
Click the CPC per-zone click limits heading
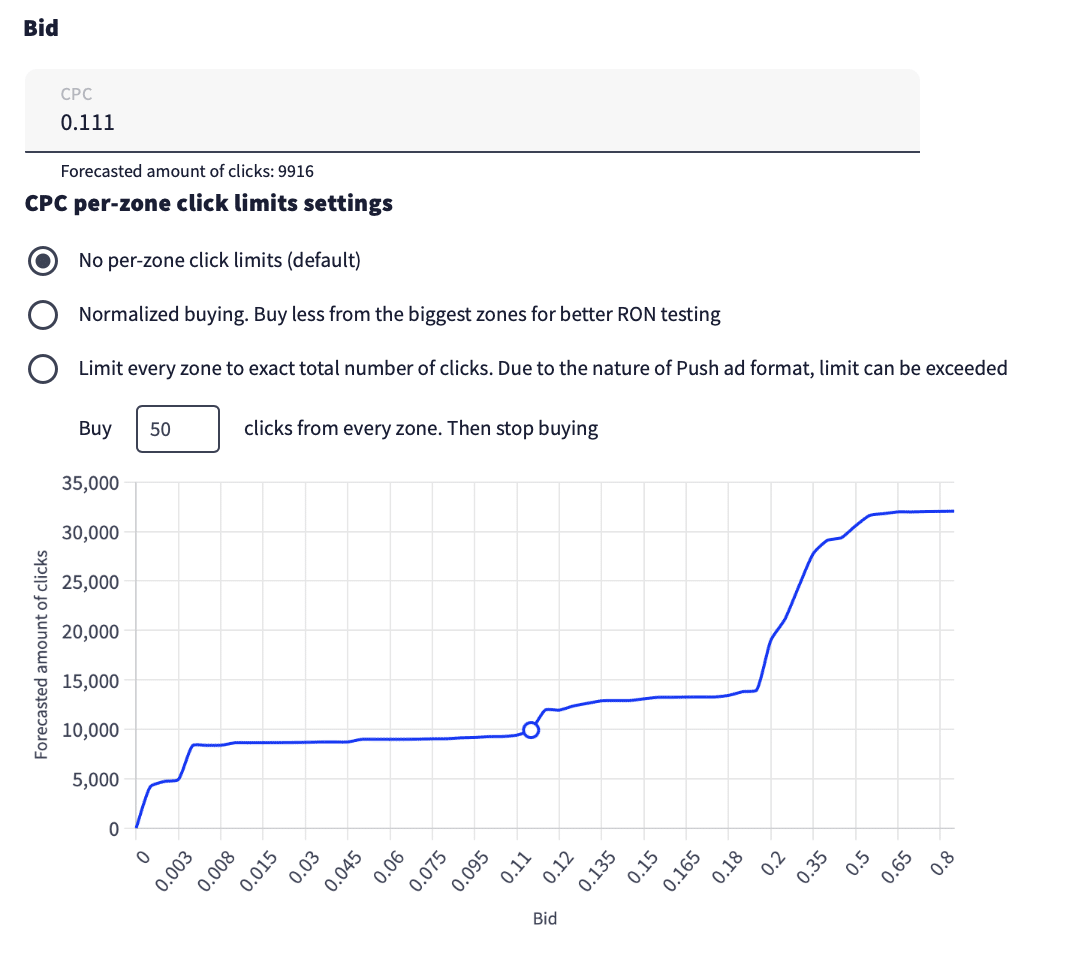pos(208,204)
